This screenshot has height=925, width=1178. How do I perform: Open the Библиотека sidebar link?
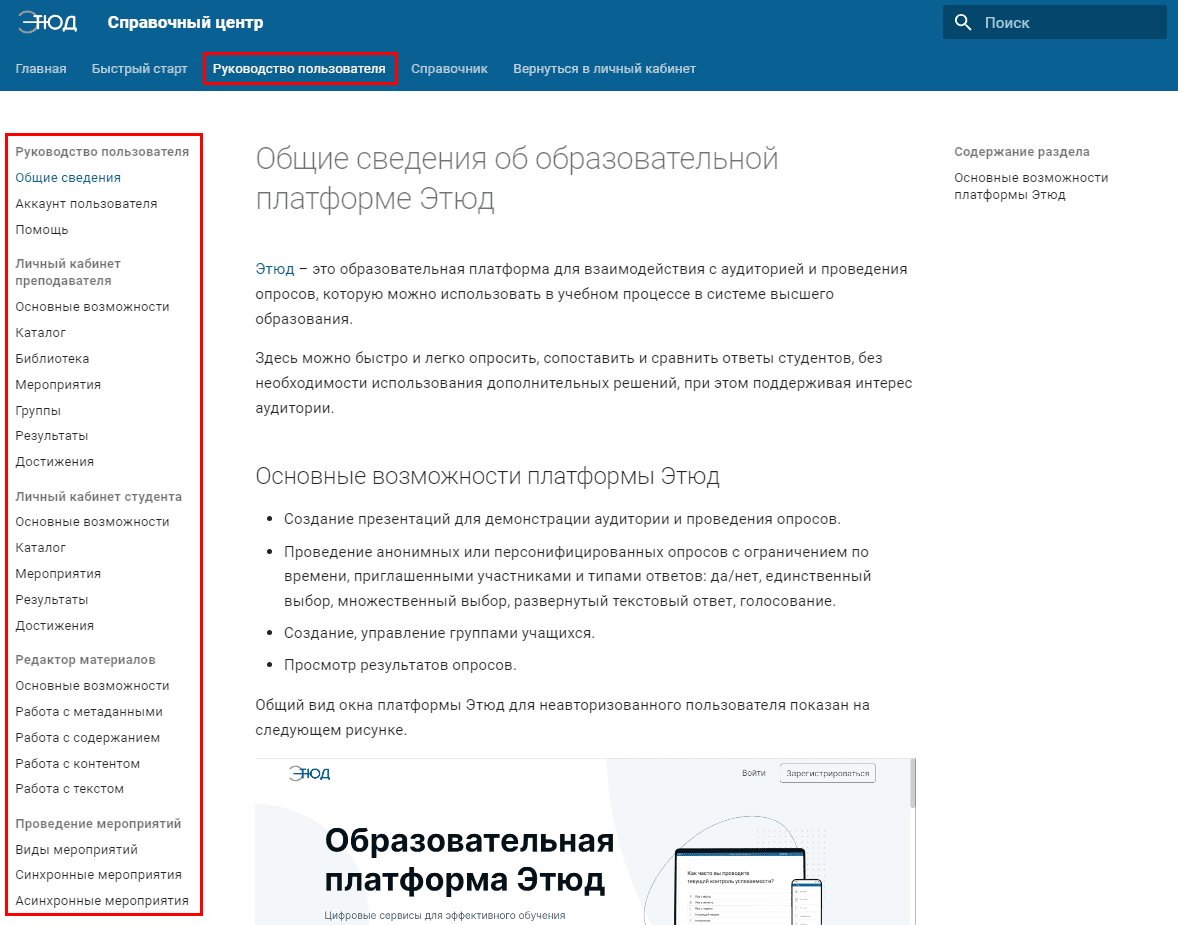[52, 358]
